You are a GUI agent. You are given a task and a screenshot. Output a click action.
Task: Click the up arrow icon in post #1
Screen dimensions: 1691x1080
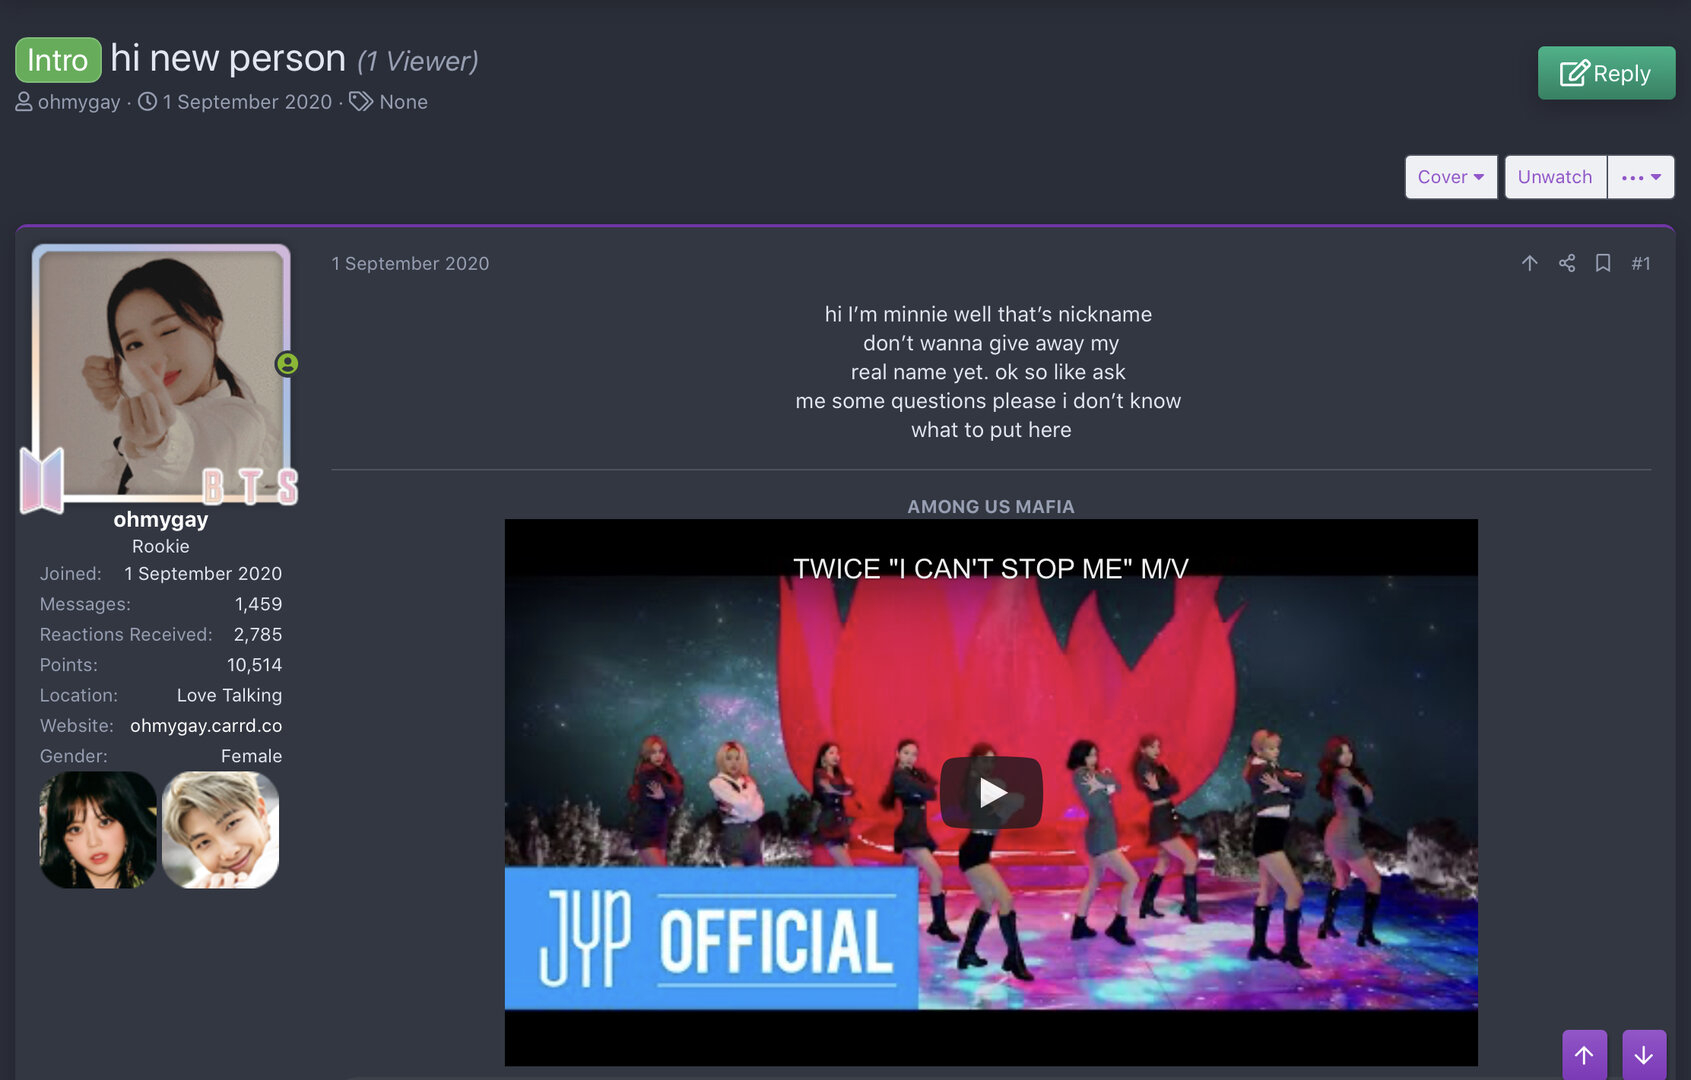[1529, 263]
